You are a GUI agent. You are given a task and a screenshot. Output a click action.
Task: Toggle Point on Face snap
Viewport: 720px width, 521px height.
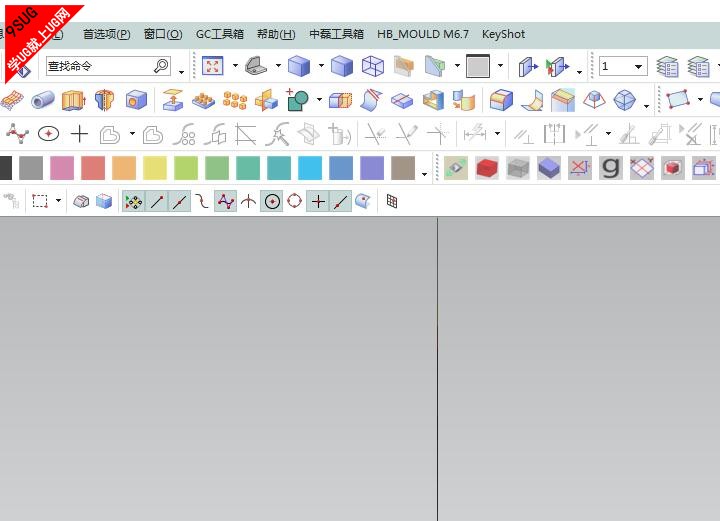coord(363,201)
